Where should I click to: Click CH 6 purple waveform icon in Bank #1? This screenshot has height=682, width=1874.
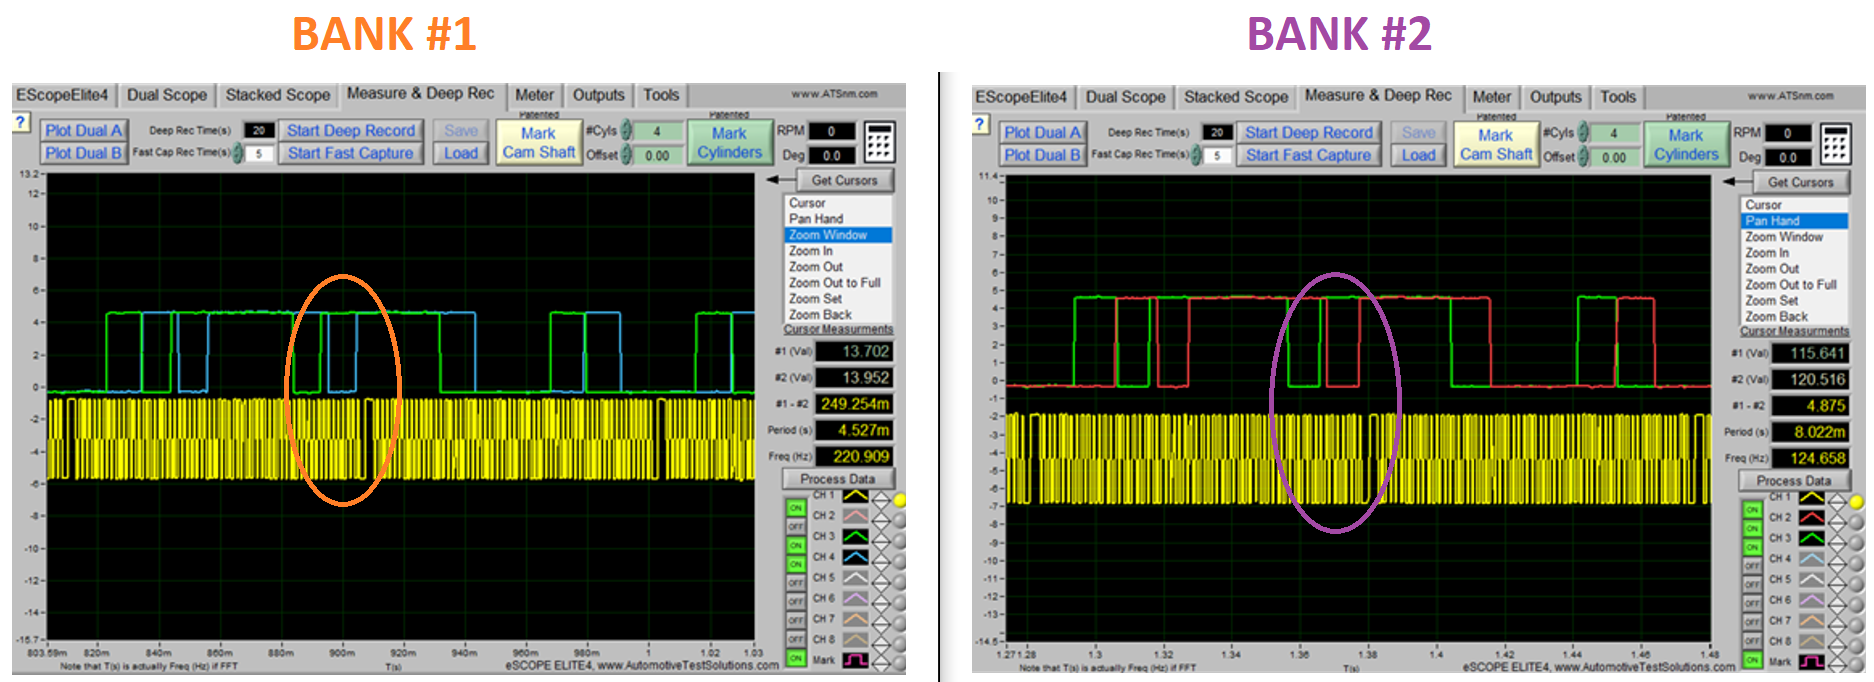tap(855, 598)
